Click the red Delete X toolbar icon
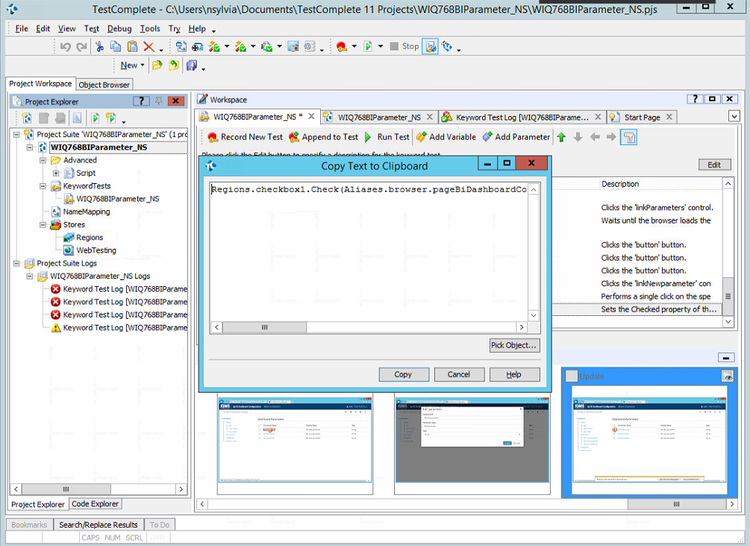Image resolution: width=750 pixels, height=546 pixels. click(x=148, y=46)
